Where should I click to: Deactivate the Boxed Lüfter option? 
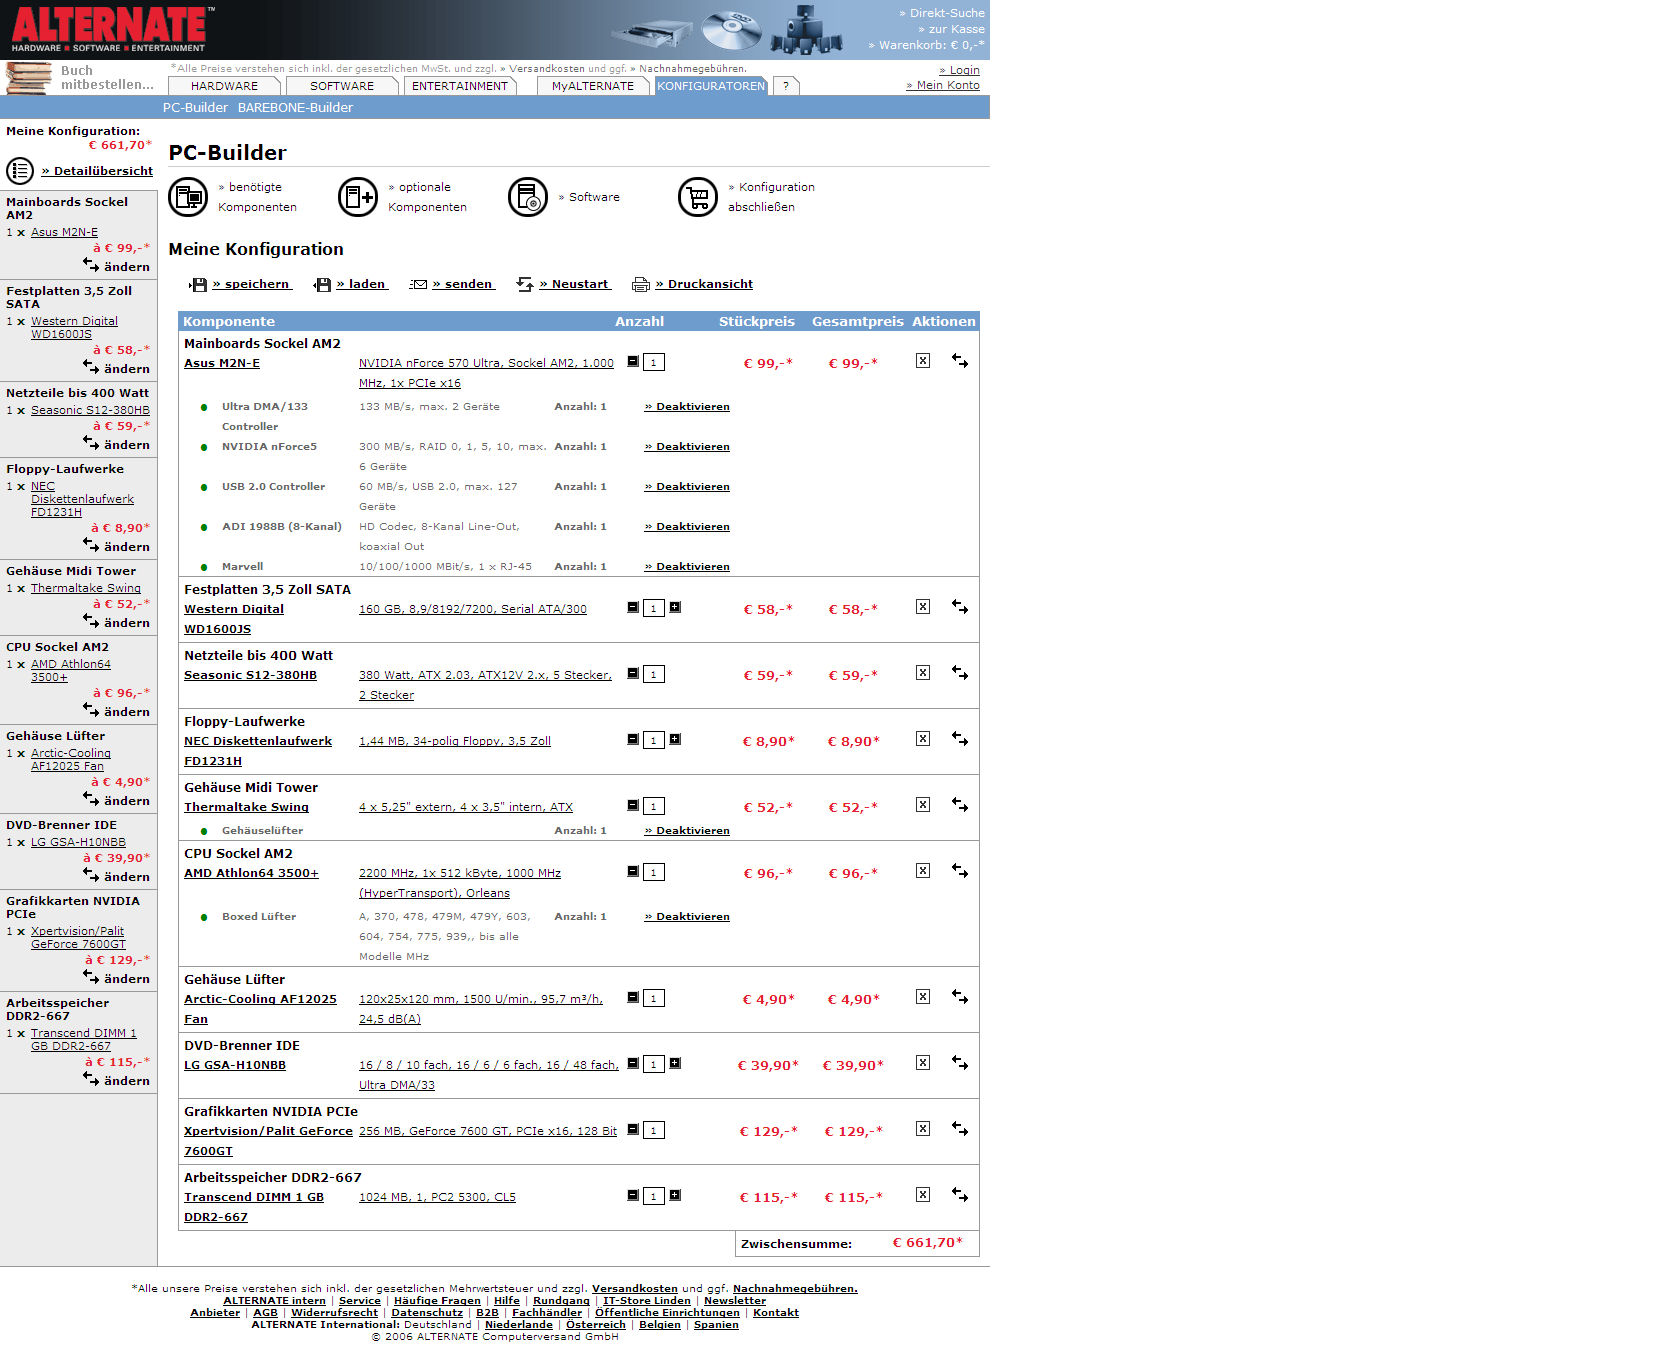[x=687, y=916]
